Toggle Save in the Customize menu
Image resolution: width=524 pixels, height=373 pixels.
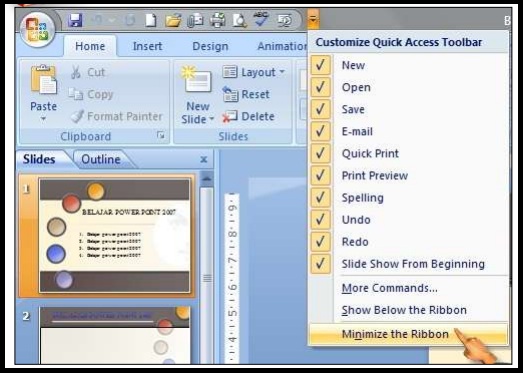click(x=409, y=109)
